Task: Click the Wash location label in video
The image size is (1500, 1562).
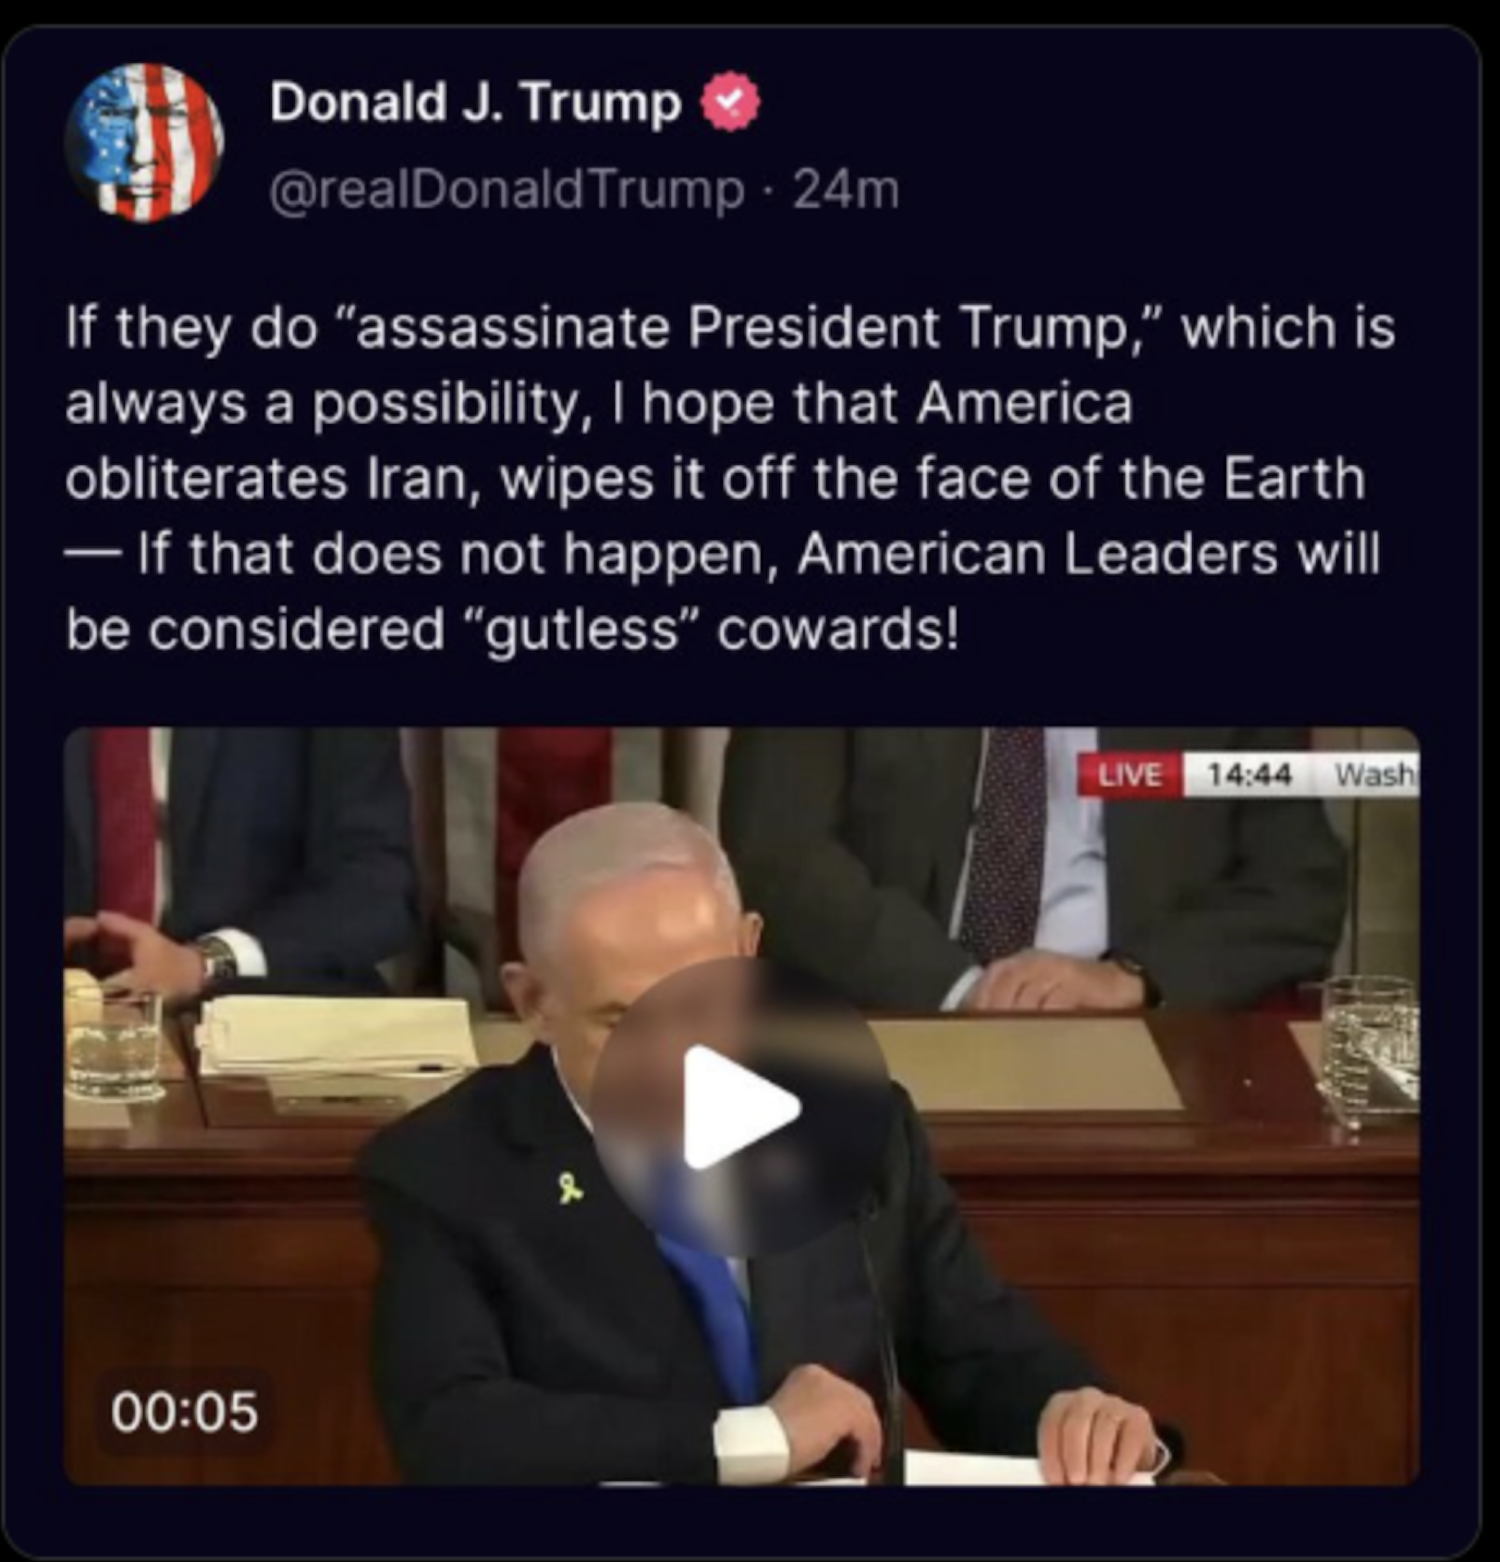Action: pos(1375,775)
